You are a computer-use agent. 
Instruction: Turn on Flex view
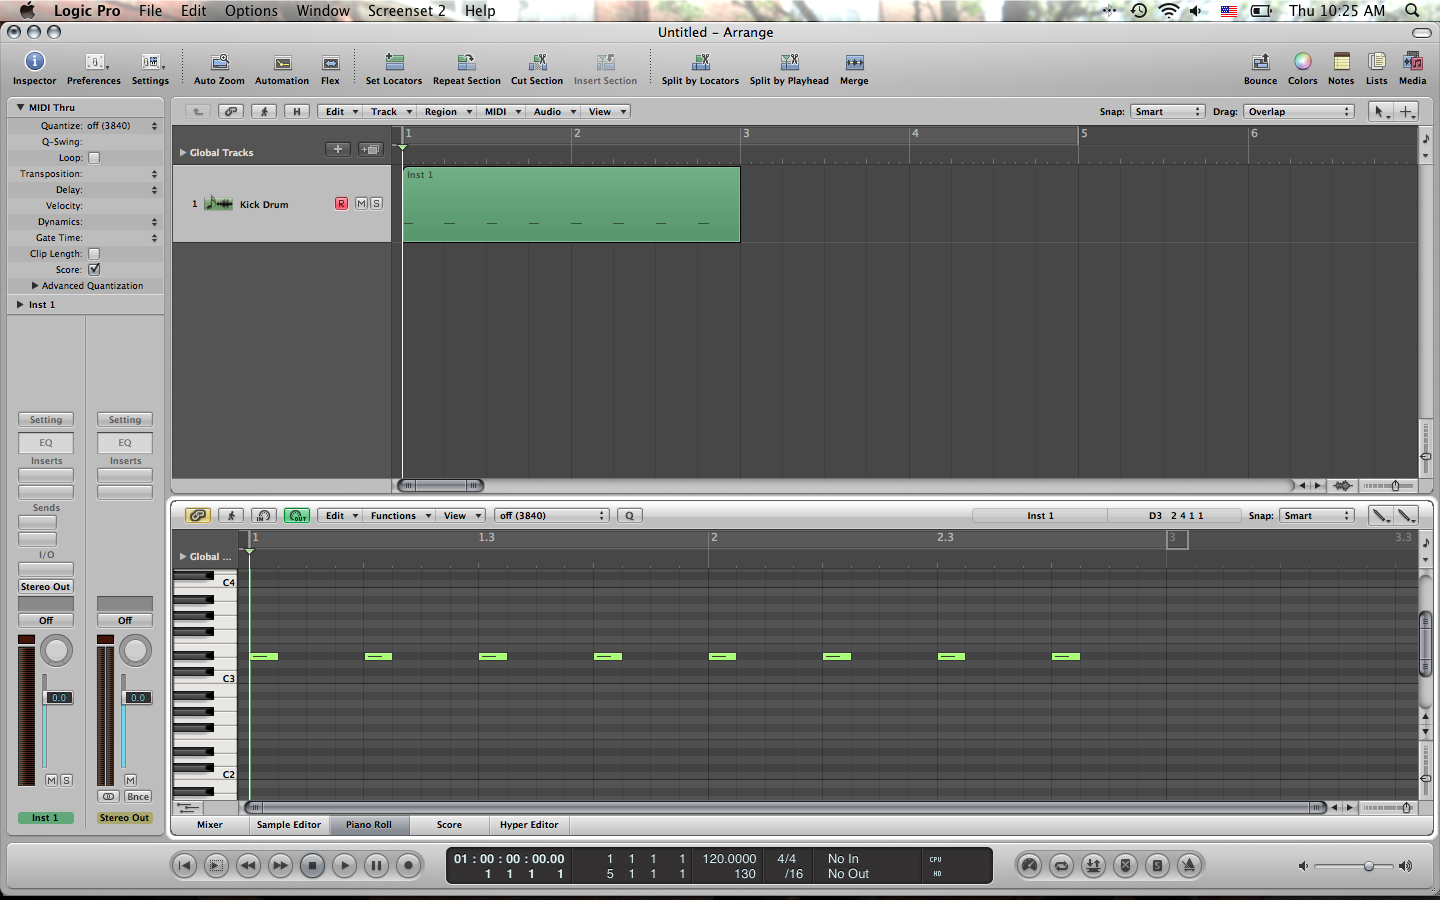[330, 68]
